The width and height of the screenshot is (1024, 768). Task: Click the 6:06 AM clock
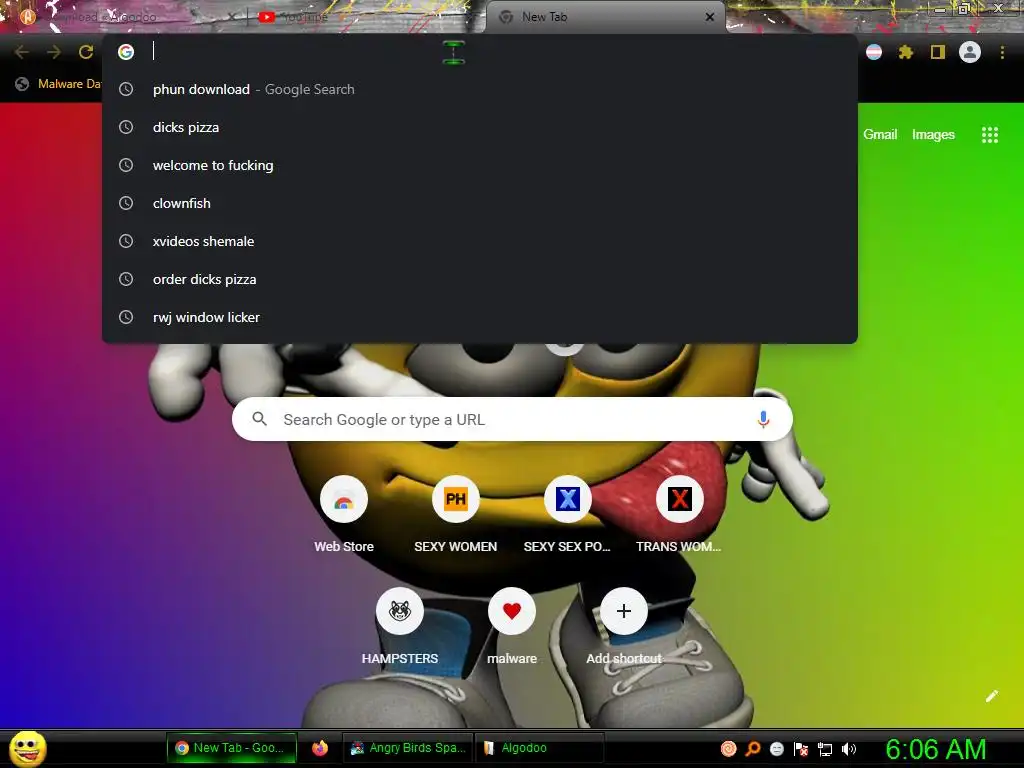pos(936,749)
